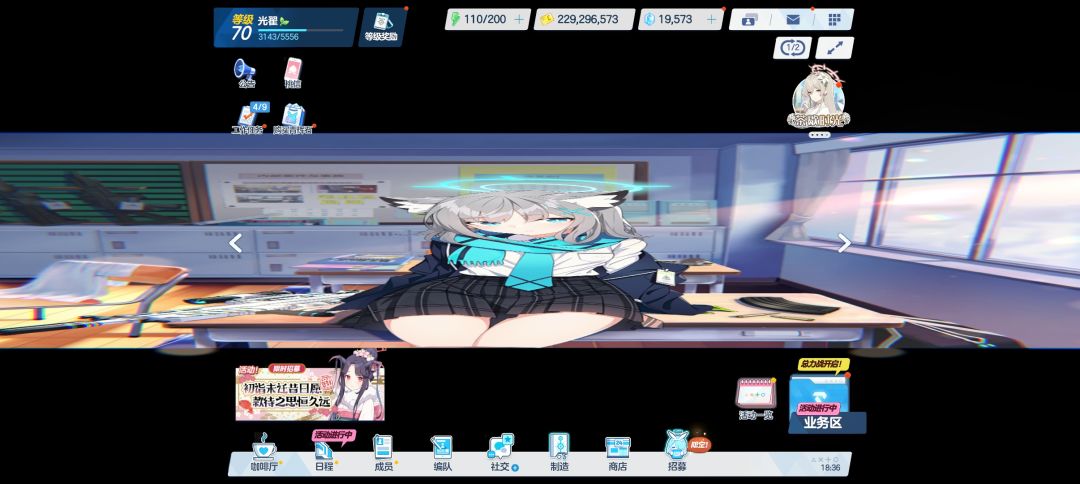
Task: Open the 公告 megaphone announcements
Action: tap(245, 72)
